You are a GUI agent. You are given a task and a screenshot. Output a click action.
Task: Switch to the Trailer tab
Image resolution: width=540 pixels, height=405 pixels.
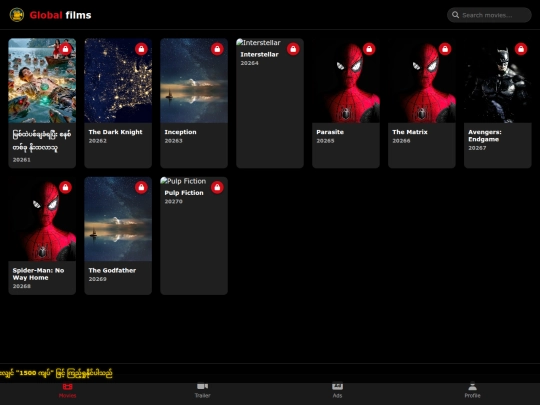pos(202,391)
